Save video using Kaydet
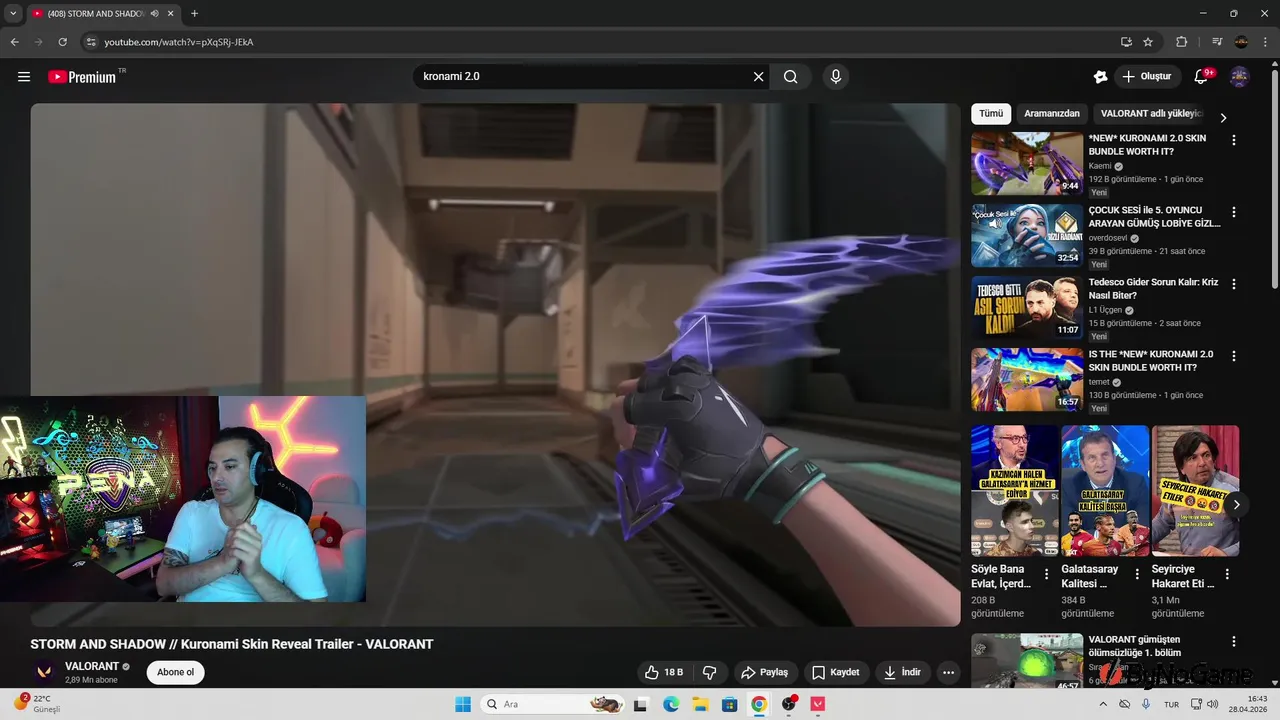This screenshot has height=720, width=1280. click(x=836, y=672)
